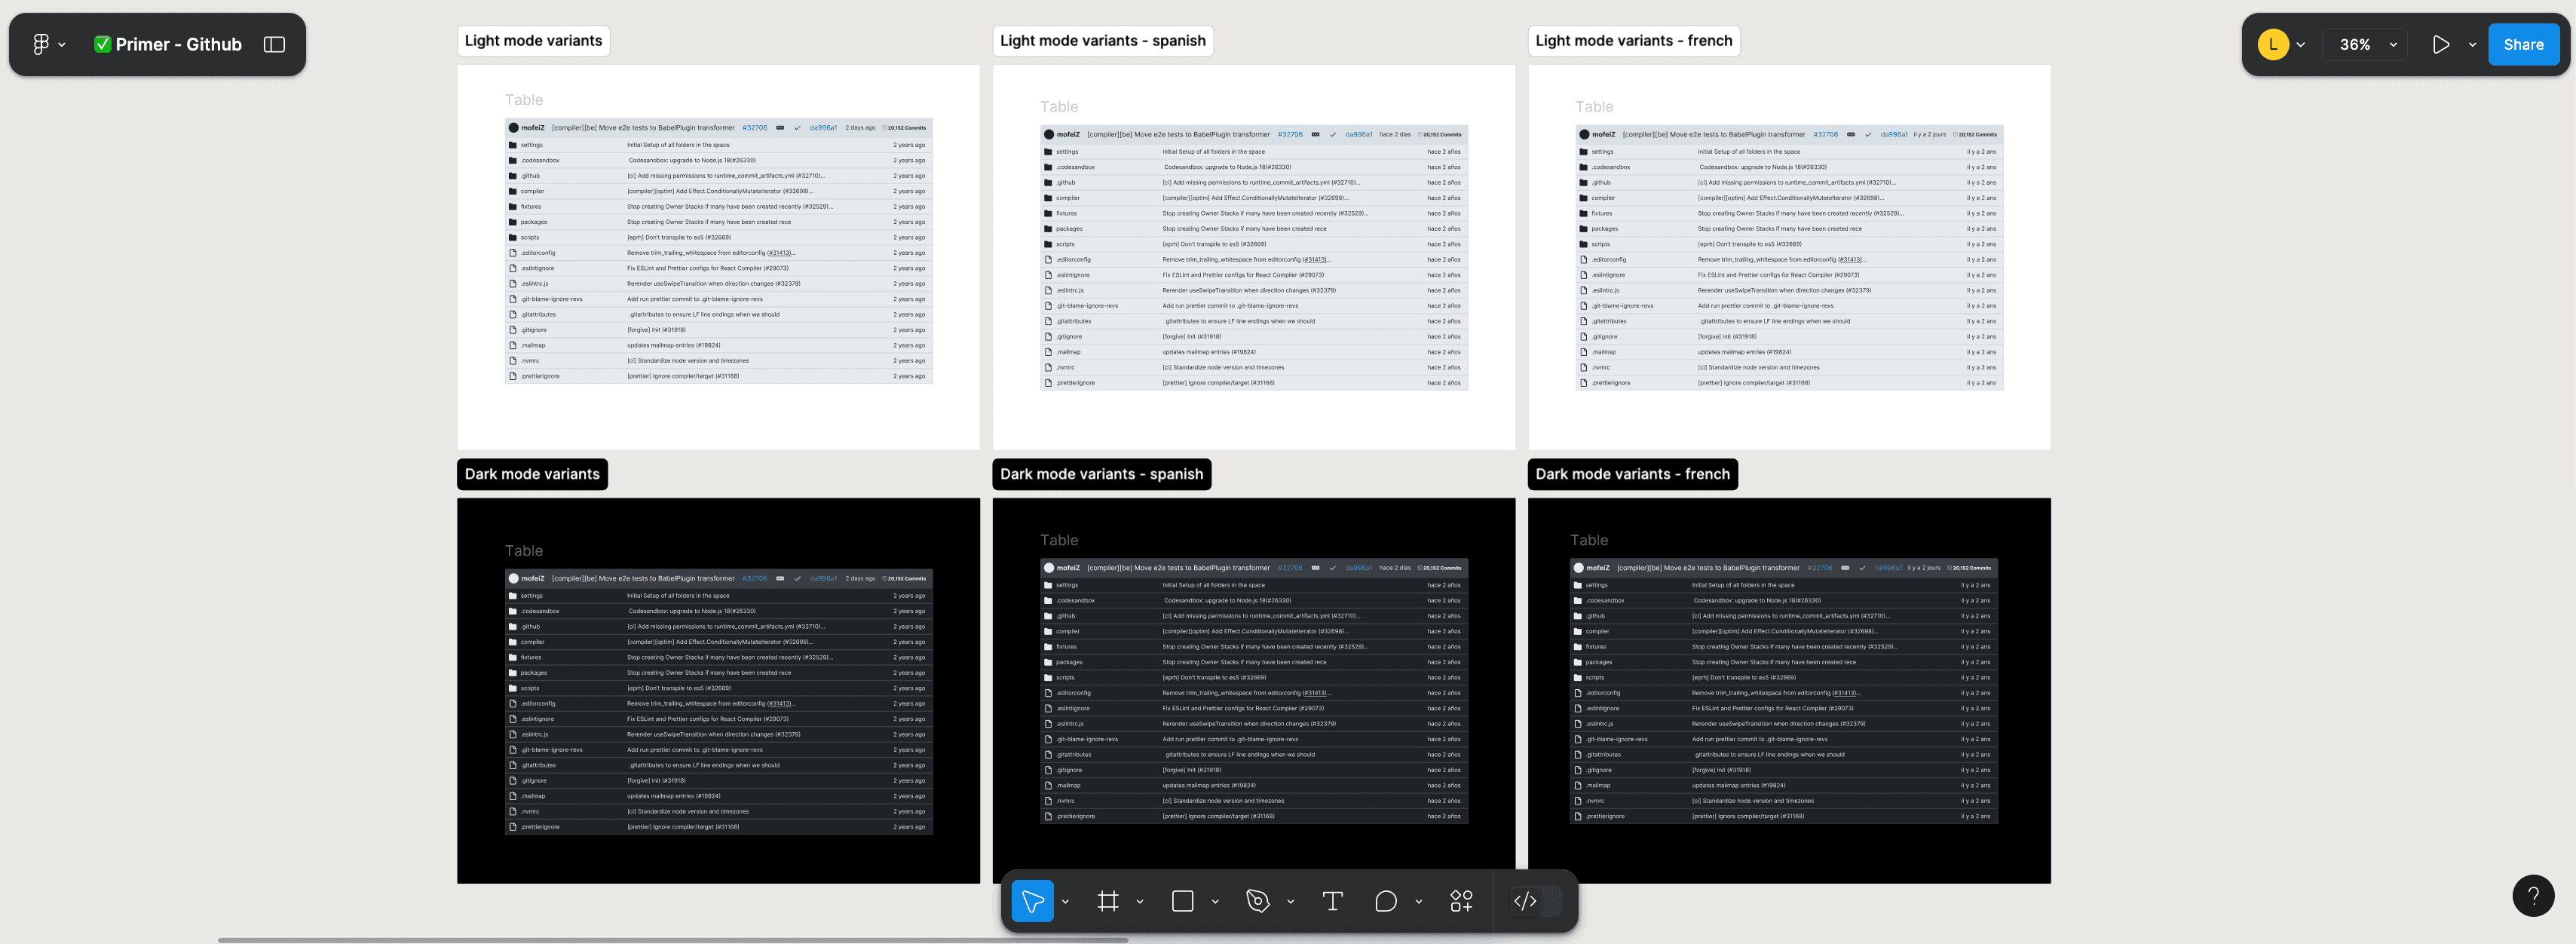The width and height of the screenshot is (2576, 944).
Task: Click the compiler folder row in Dark mode spanish table
Action: (1254, 632)
